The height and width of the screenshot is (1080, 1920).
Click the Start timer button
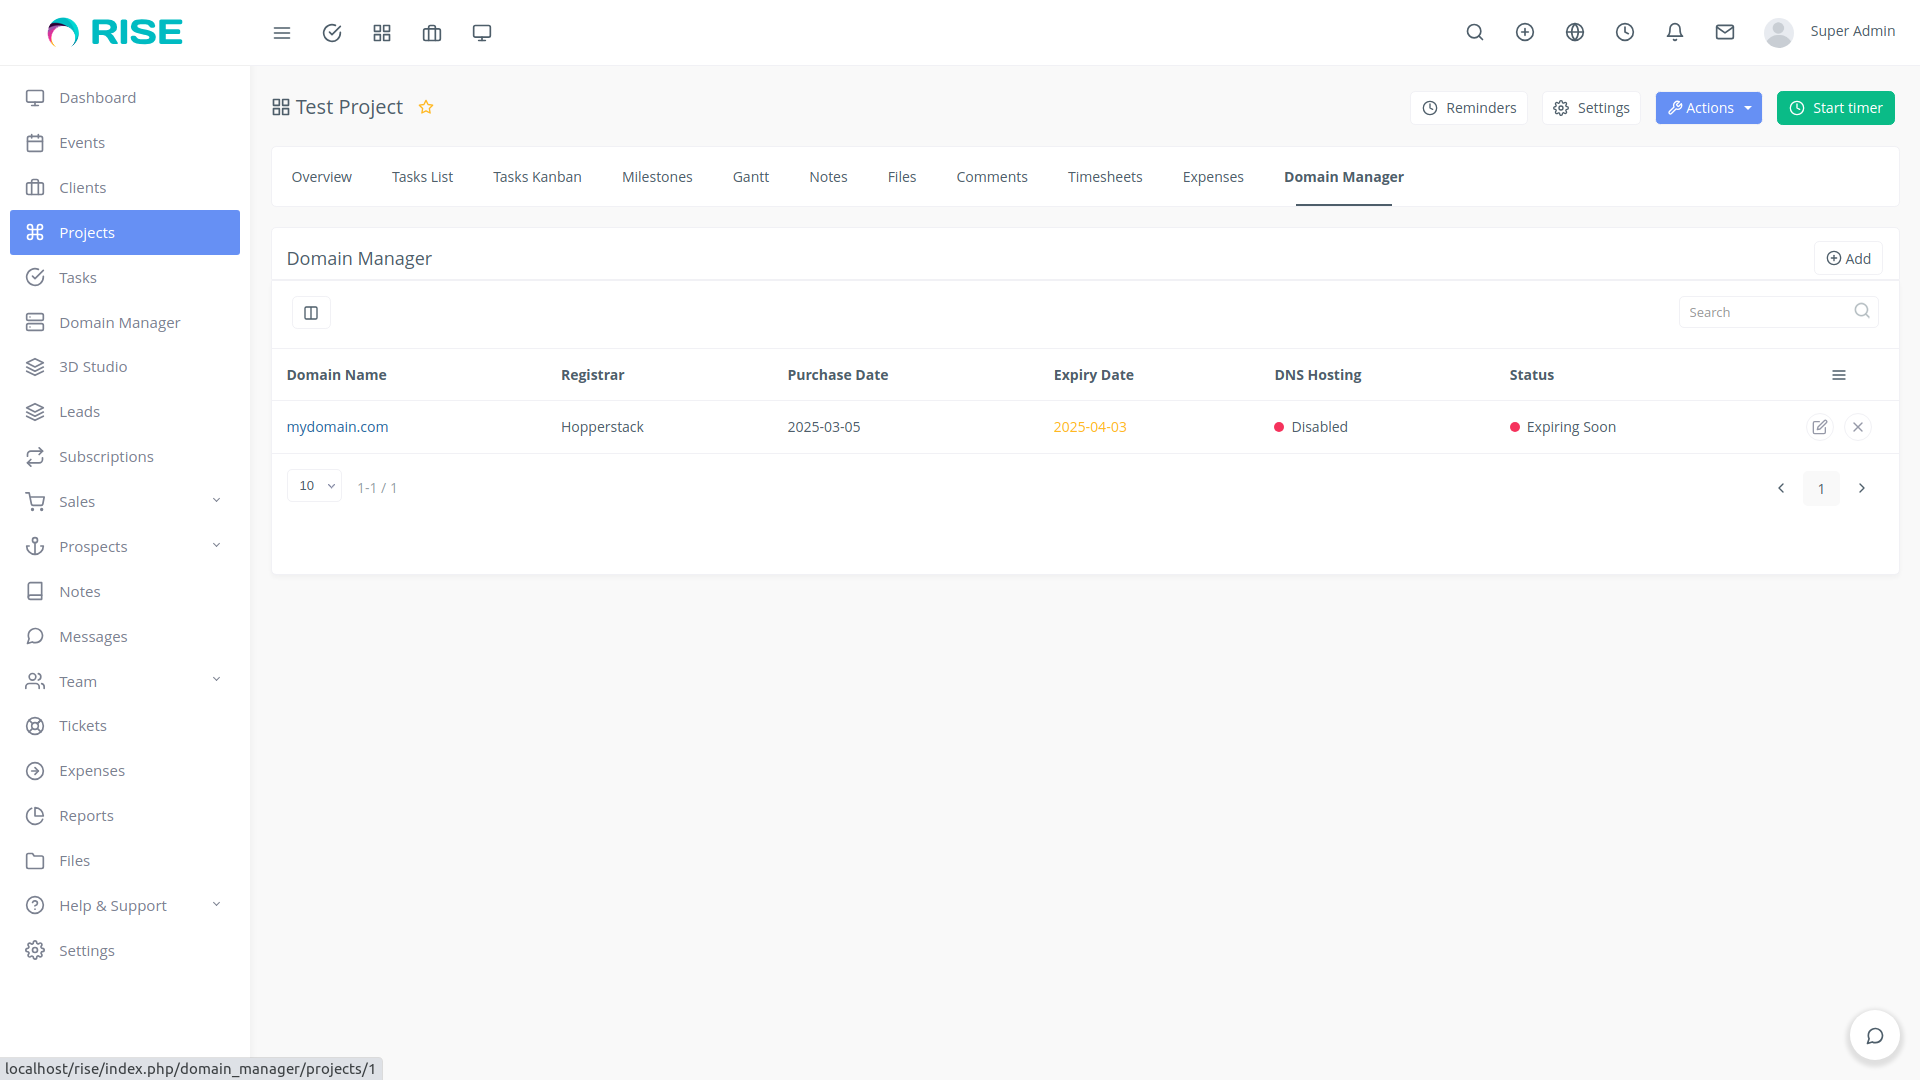[x=1836, y=107]
